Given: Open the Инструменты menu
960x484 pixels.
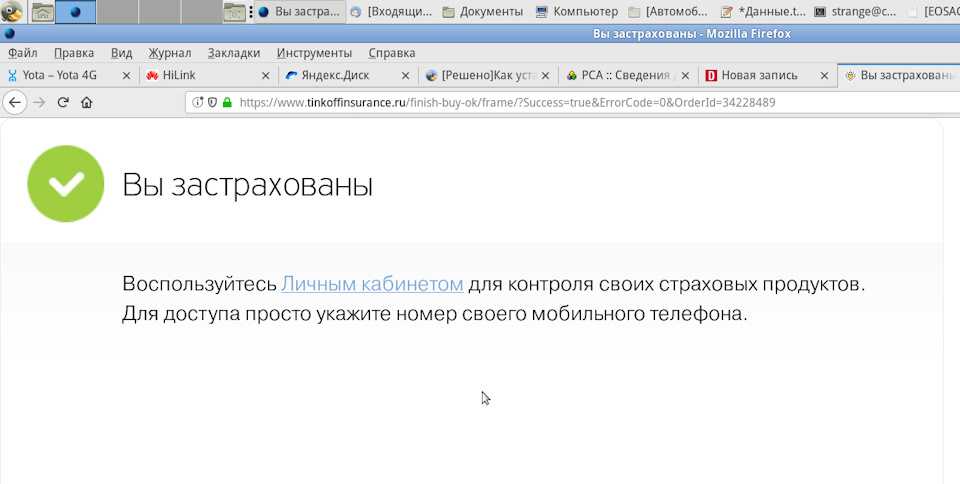Looking at the screenshot, I should (x=314, y=53).
